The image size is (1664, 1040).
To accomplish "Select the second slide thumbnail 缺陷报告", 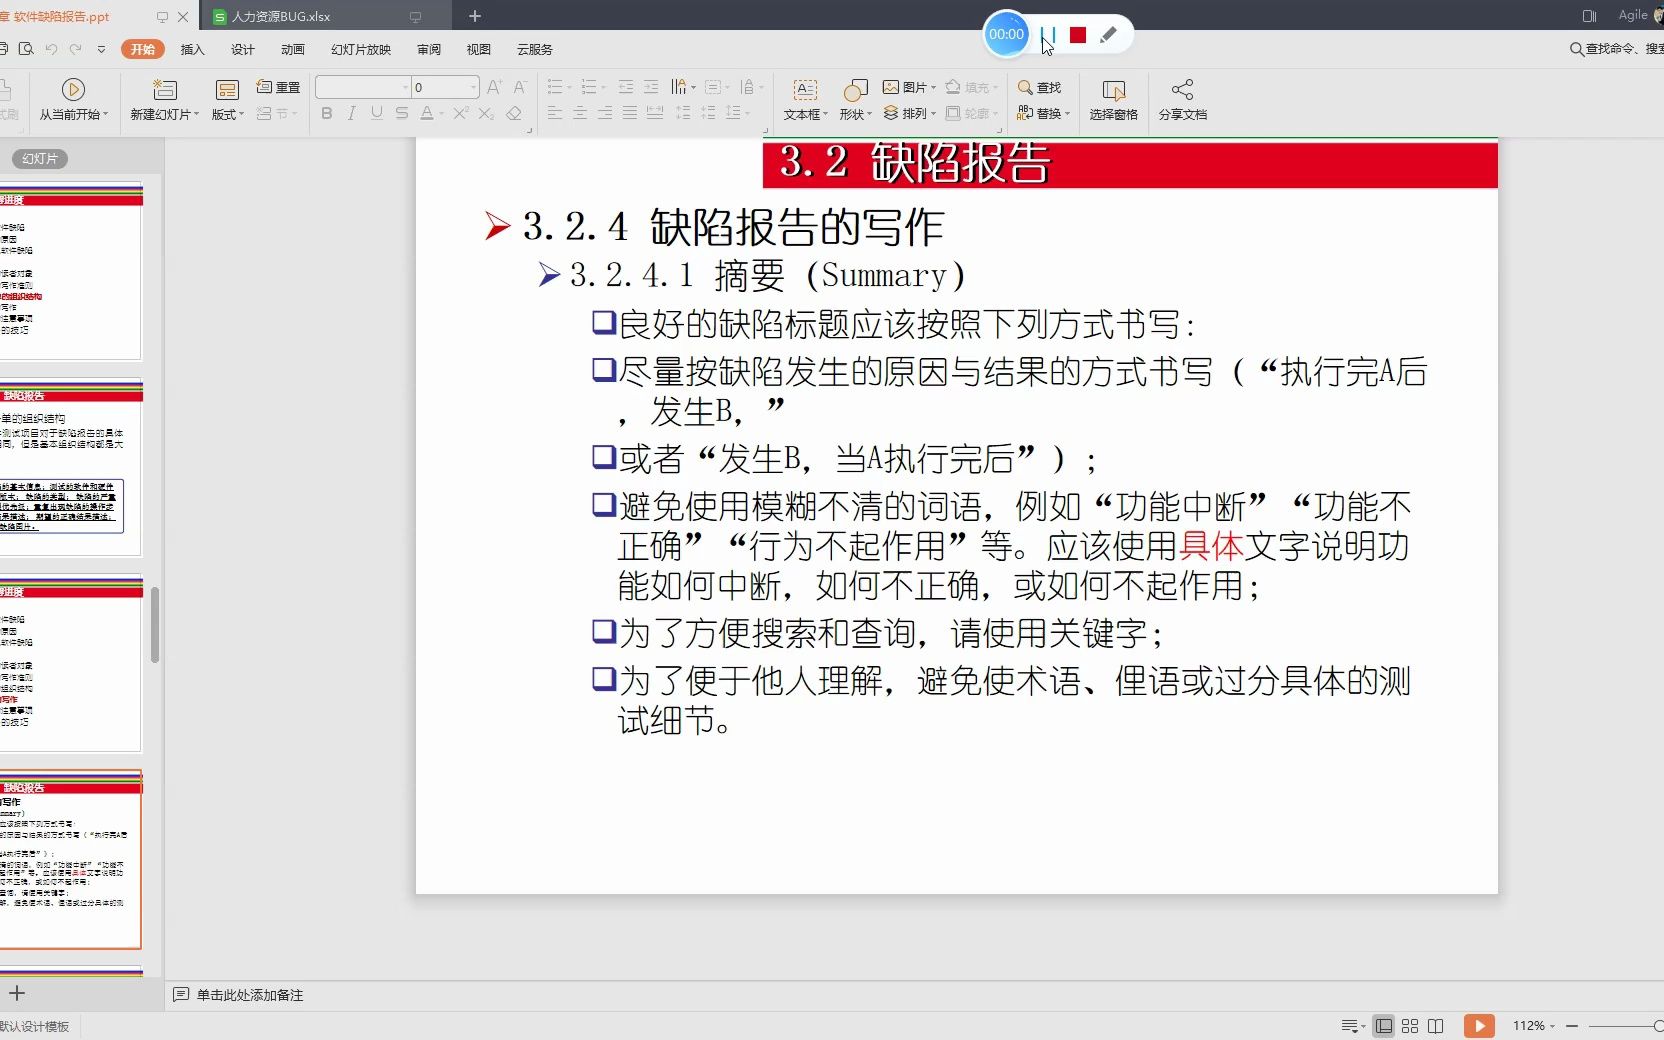I will pyautogui.click(x=71, y=467).
